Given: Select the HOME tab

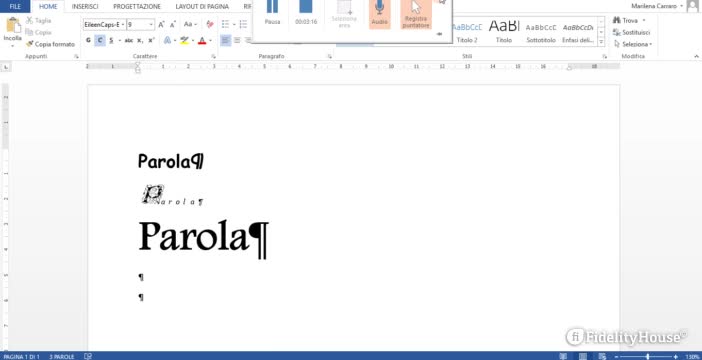Looking at the screenshot, I should [x=48, y=6].
